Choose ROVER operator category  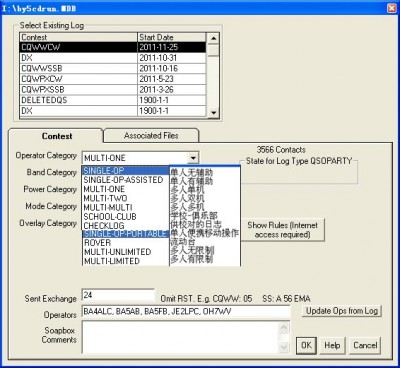[126, 243]
